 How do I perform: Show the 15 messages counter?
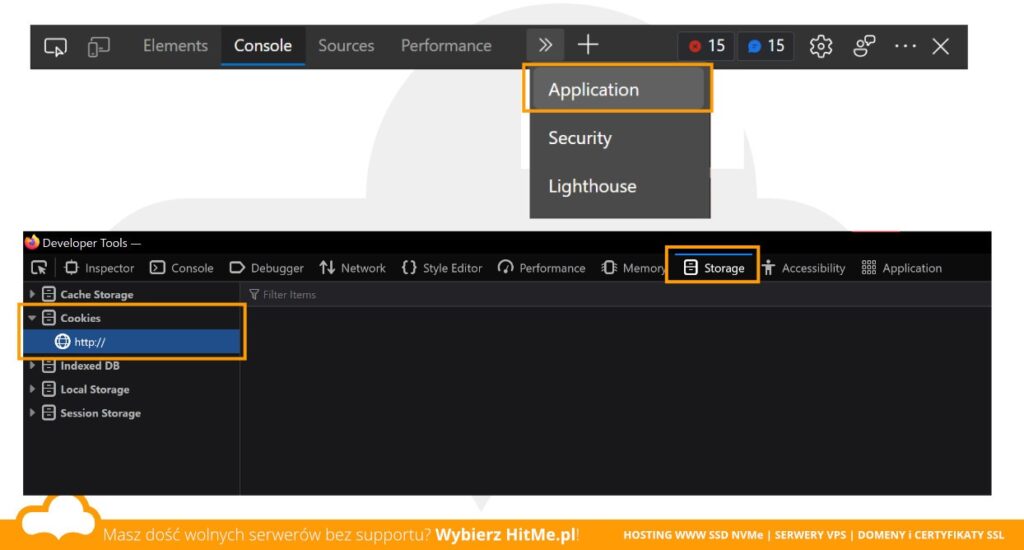click(766, 46)
